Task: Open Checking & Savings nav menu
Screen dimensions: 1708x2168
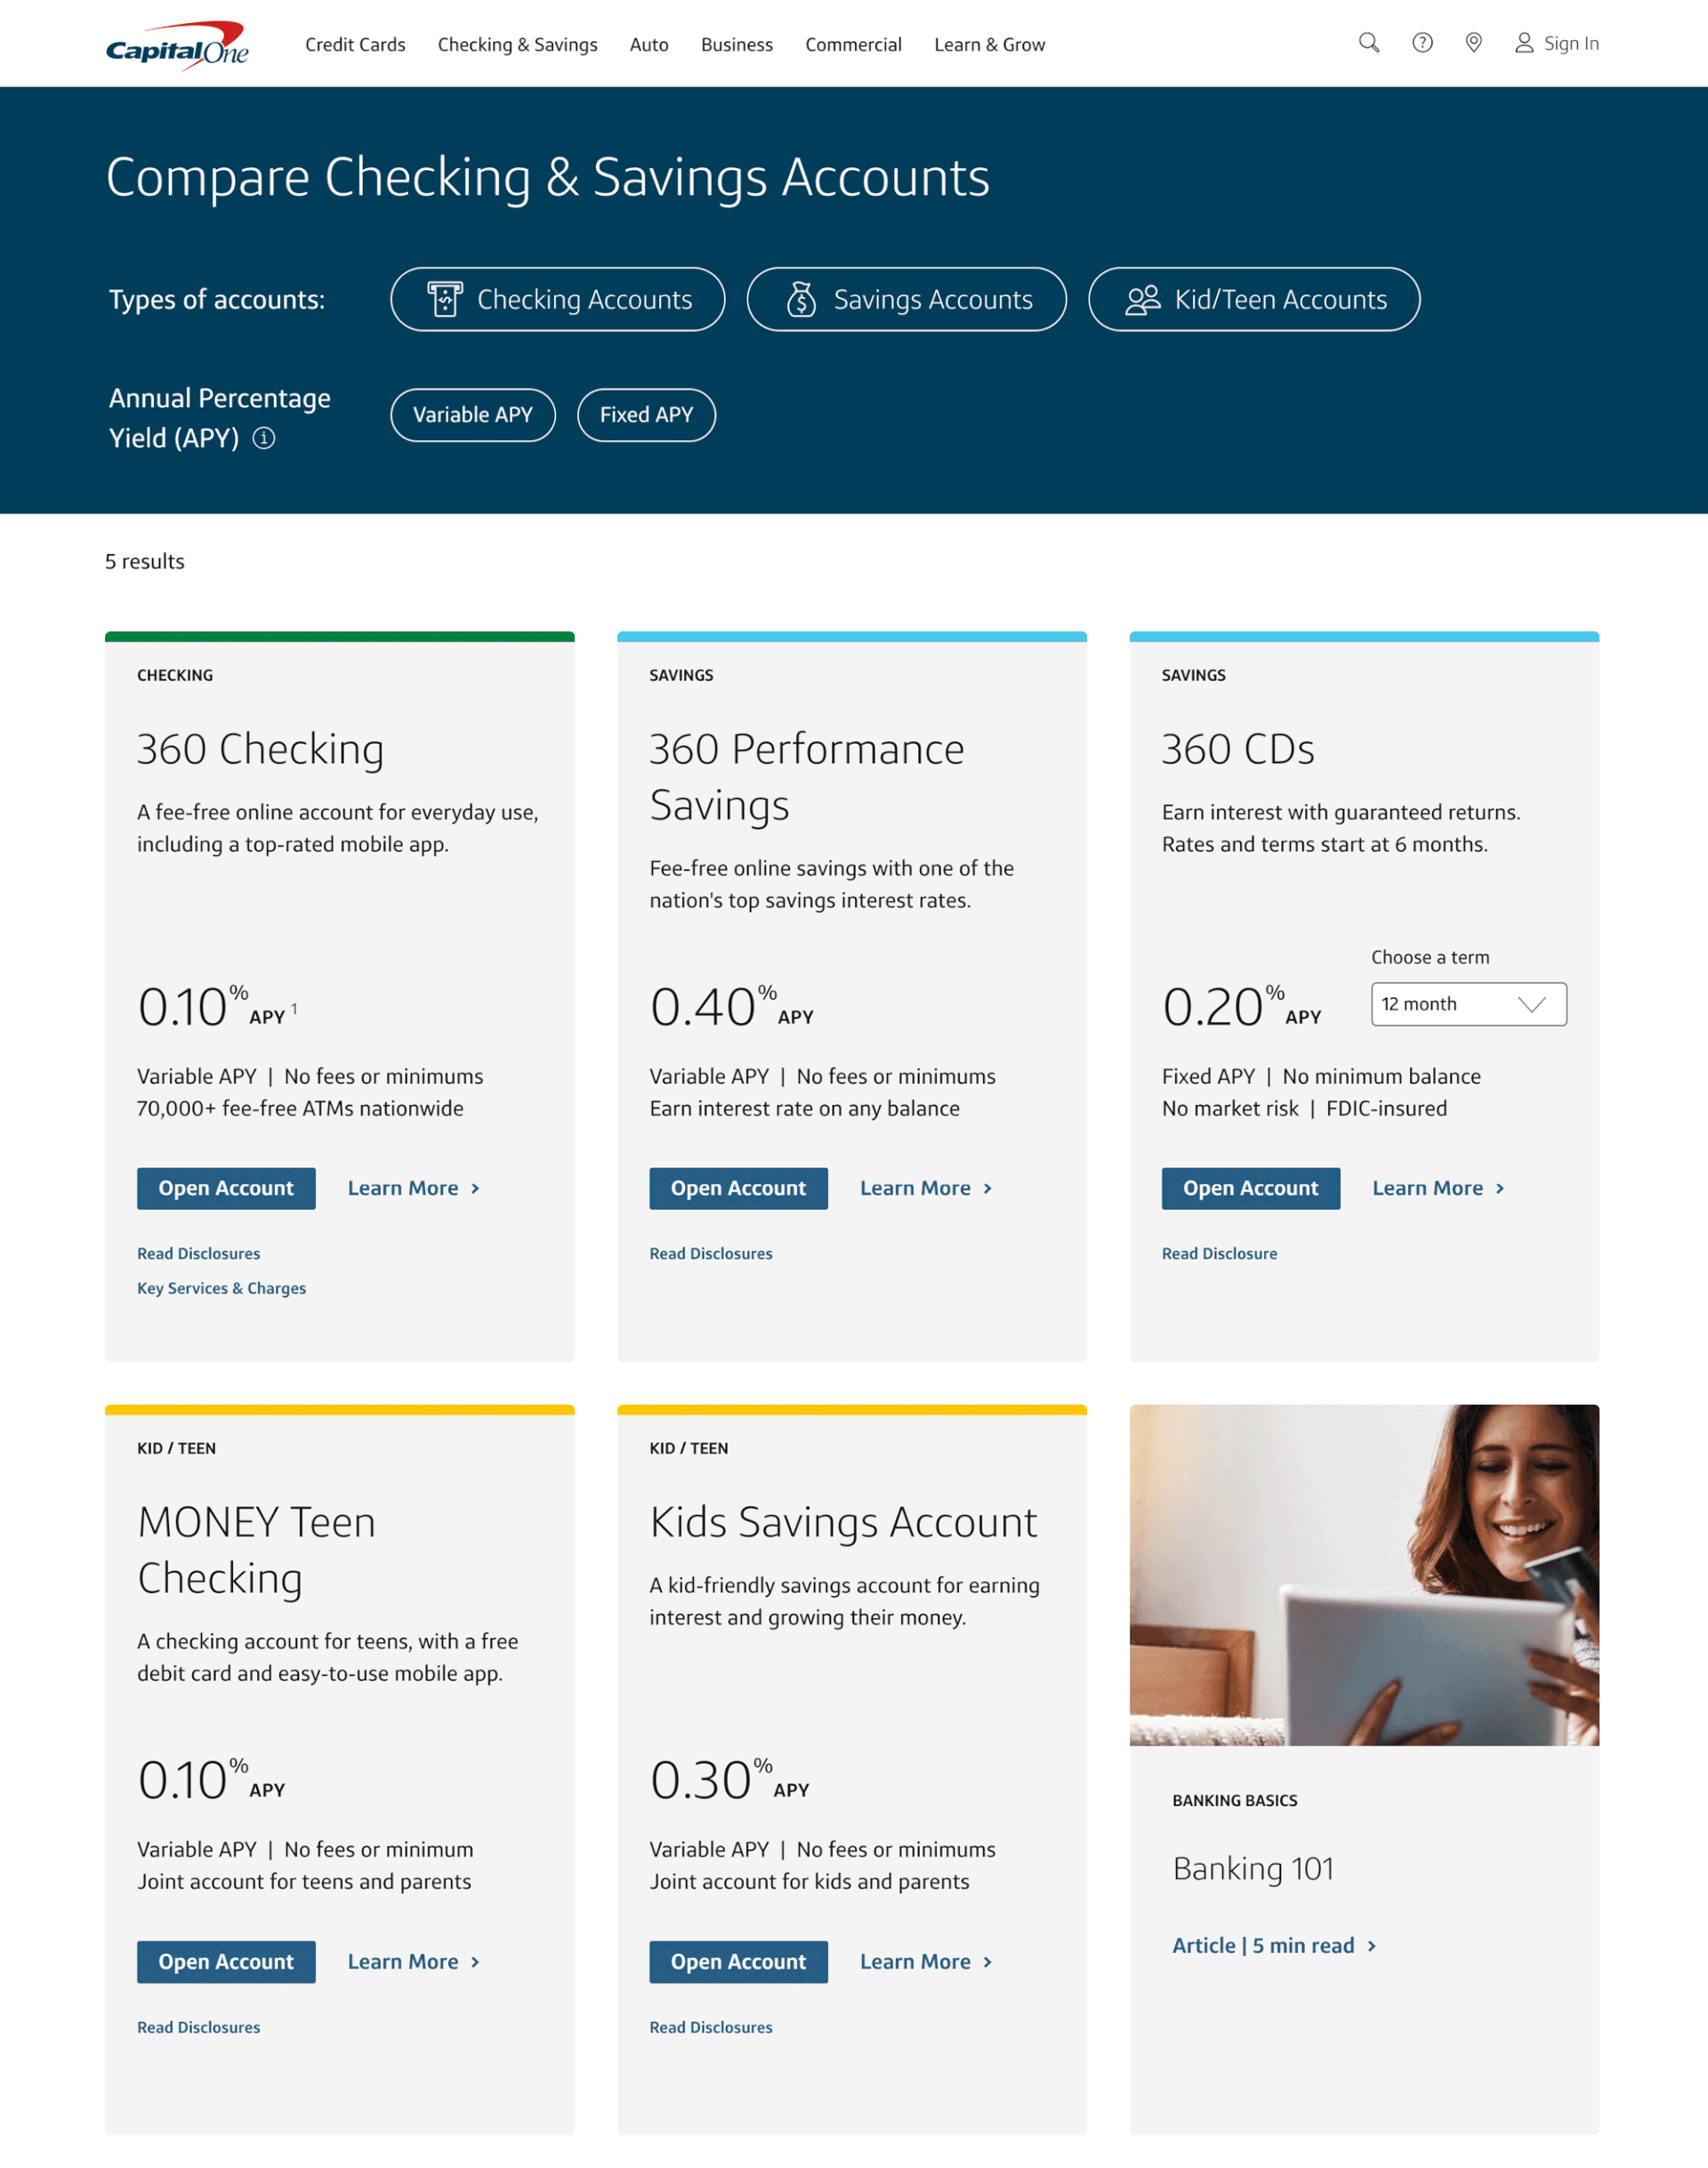Action: [x=517, y=45]
